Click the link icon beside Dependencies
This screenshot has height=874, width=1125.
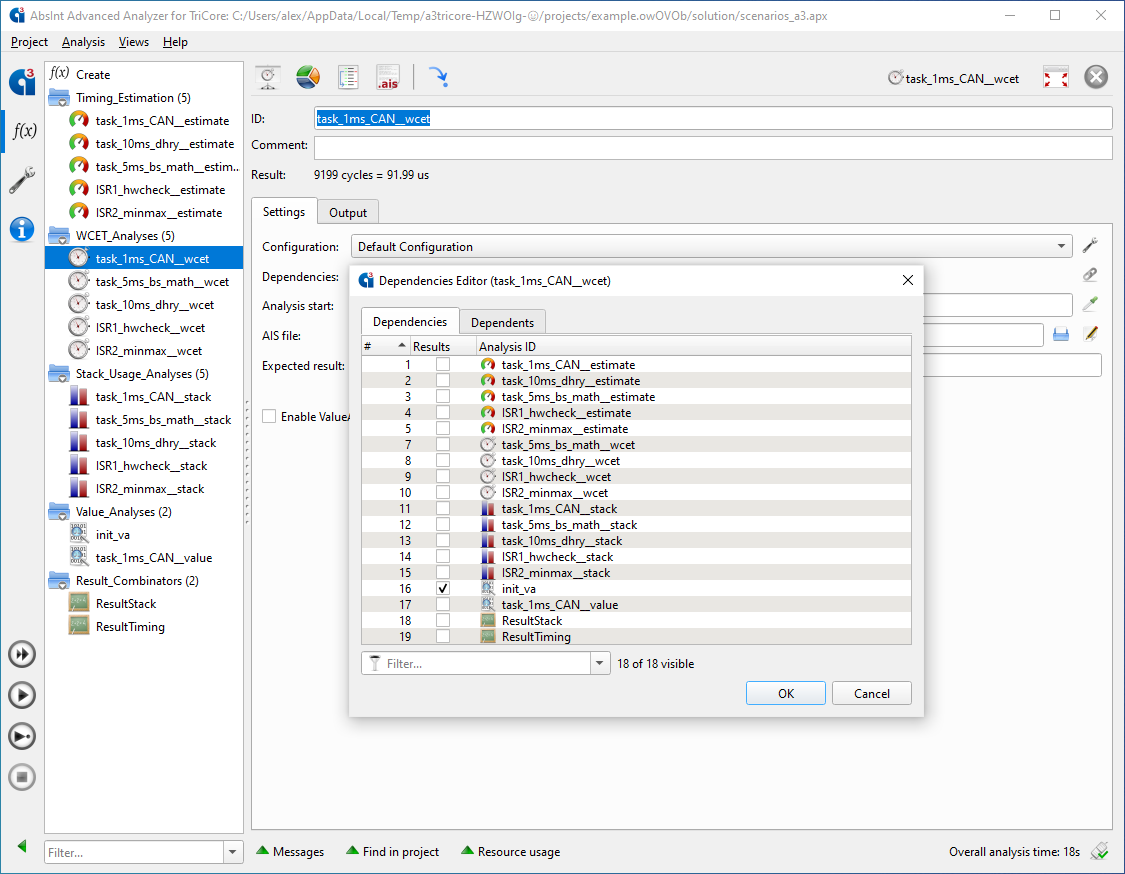pyautogui.click(x=1090, y=275)
